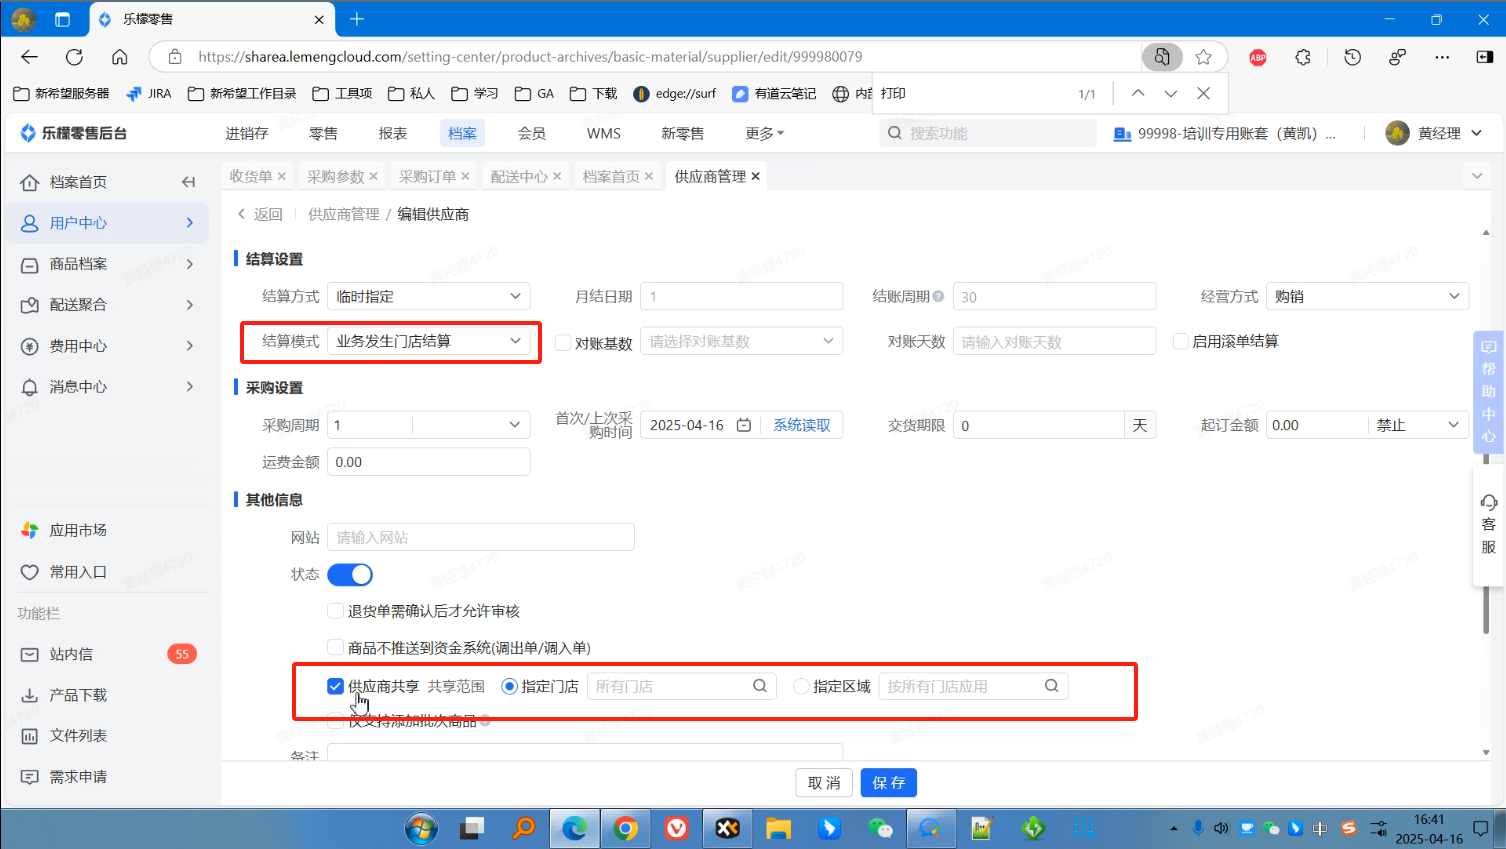Check 商品不推送到资金系统 option
This screenshot has height=849, width=1506.
pyautogui.click(x=336, y=648)
